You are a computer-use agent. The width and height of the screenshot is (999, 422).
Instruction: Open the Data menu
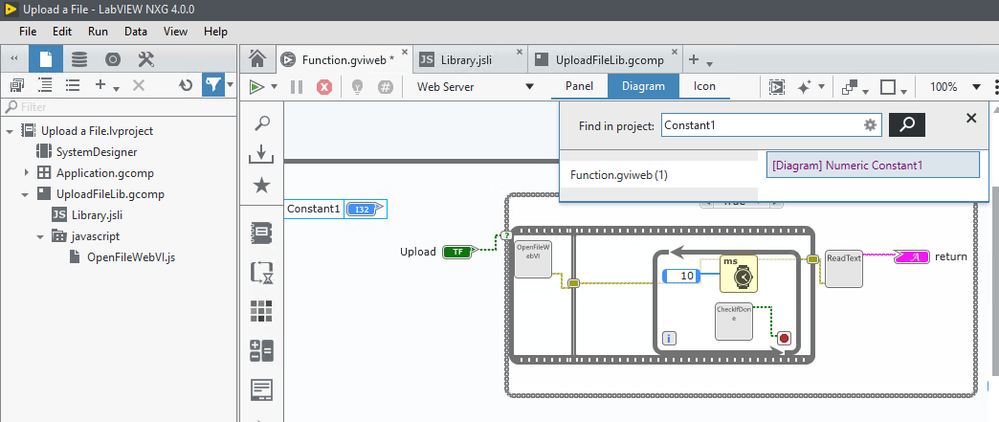(136, 31)
